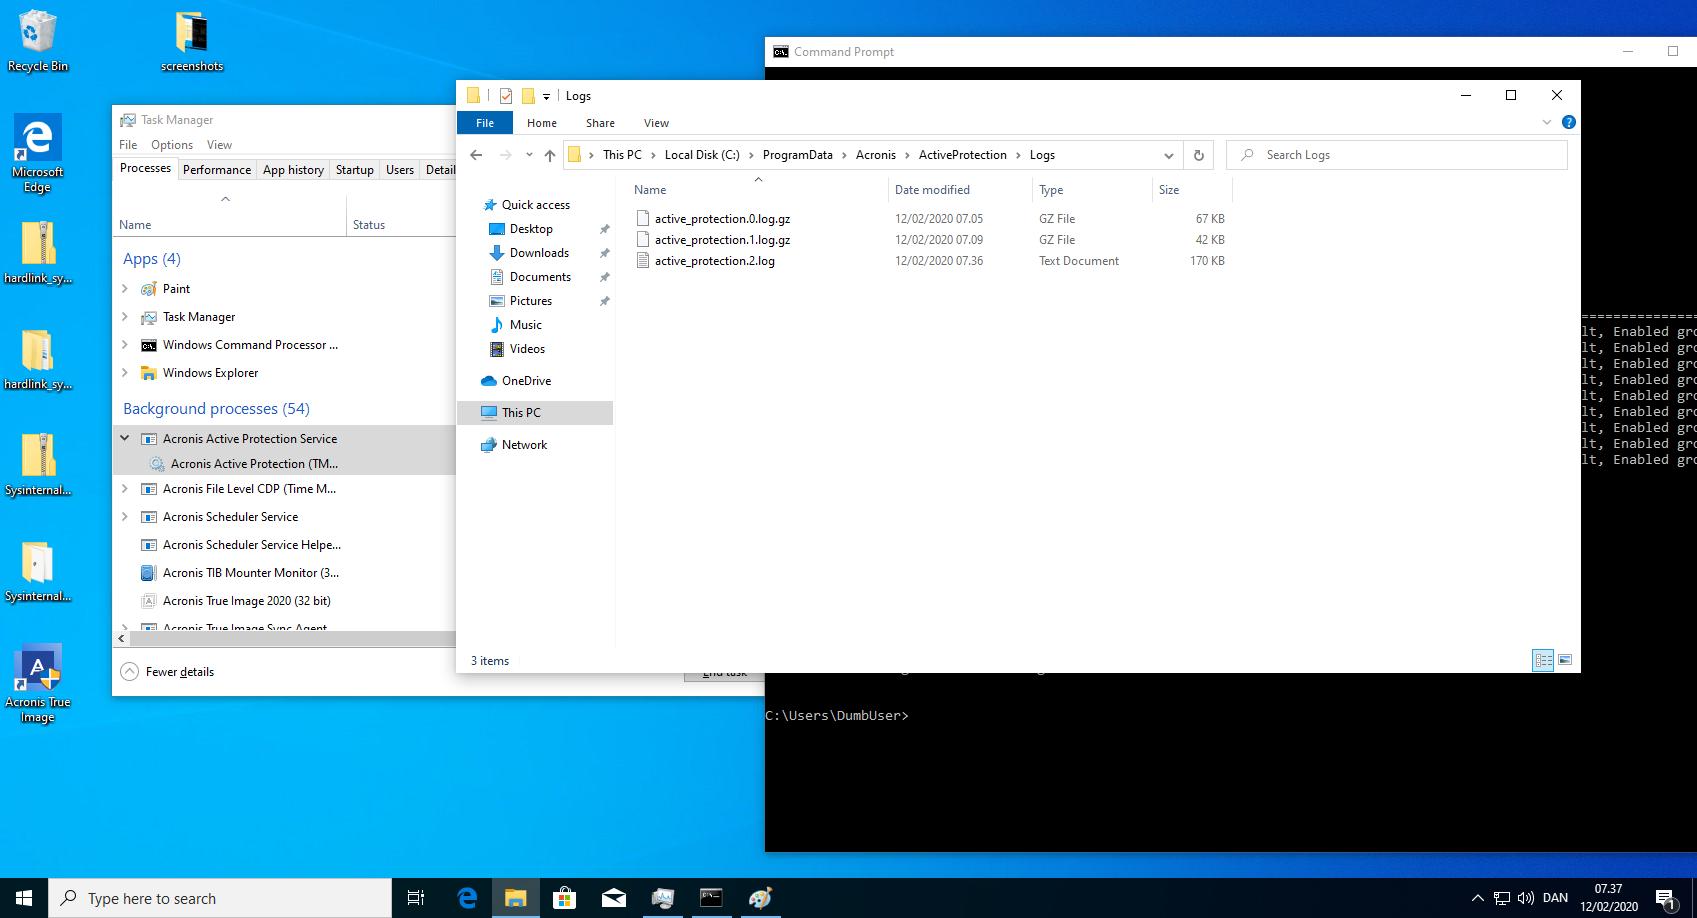The height and width of the screenshot is (918, 1697).
Task: Open Microsoft Store from taskbar
Action: 564,898
